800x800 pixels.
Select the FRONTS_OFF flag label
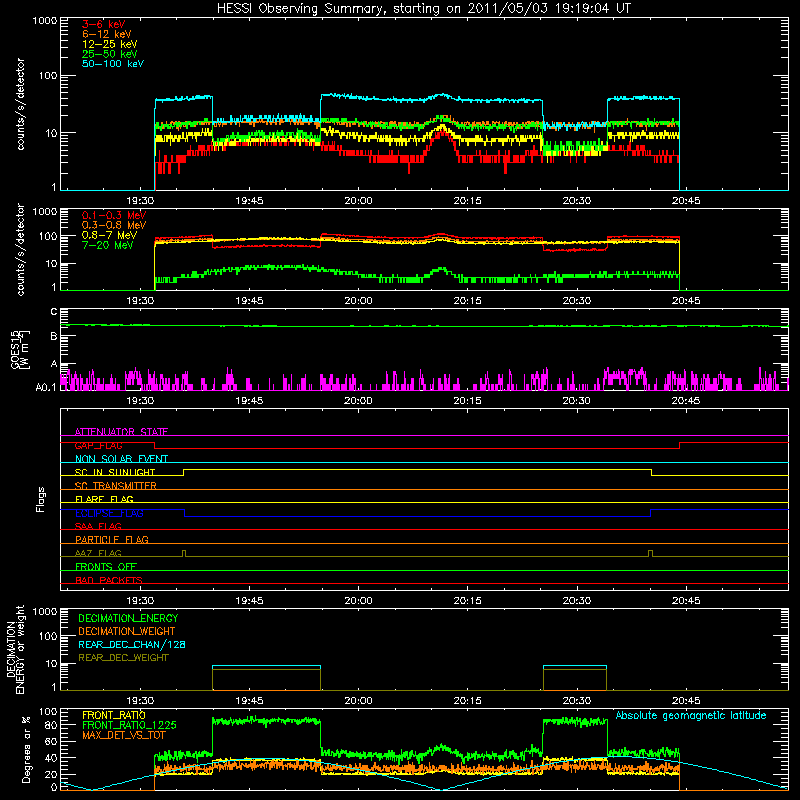coord(106,567)
